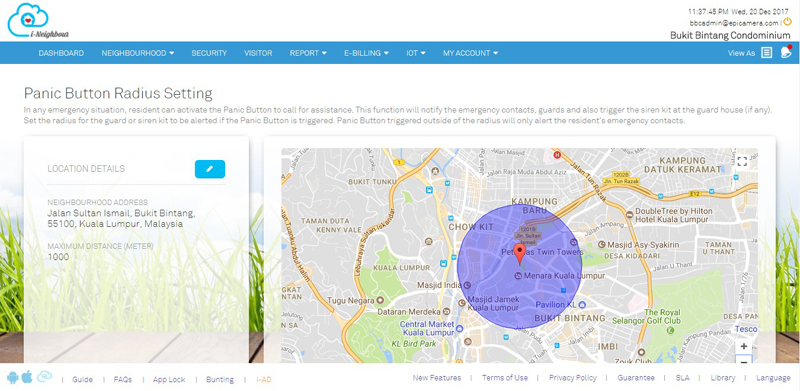This screenshot has height=391, width=800.
Task: Expand the Report dropdown menu
Action: point(308,53)
